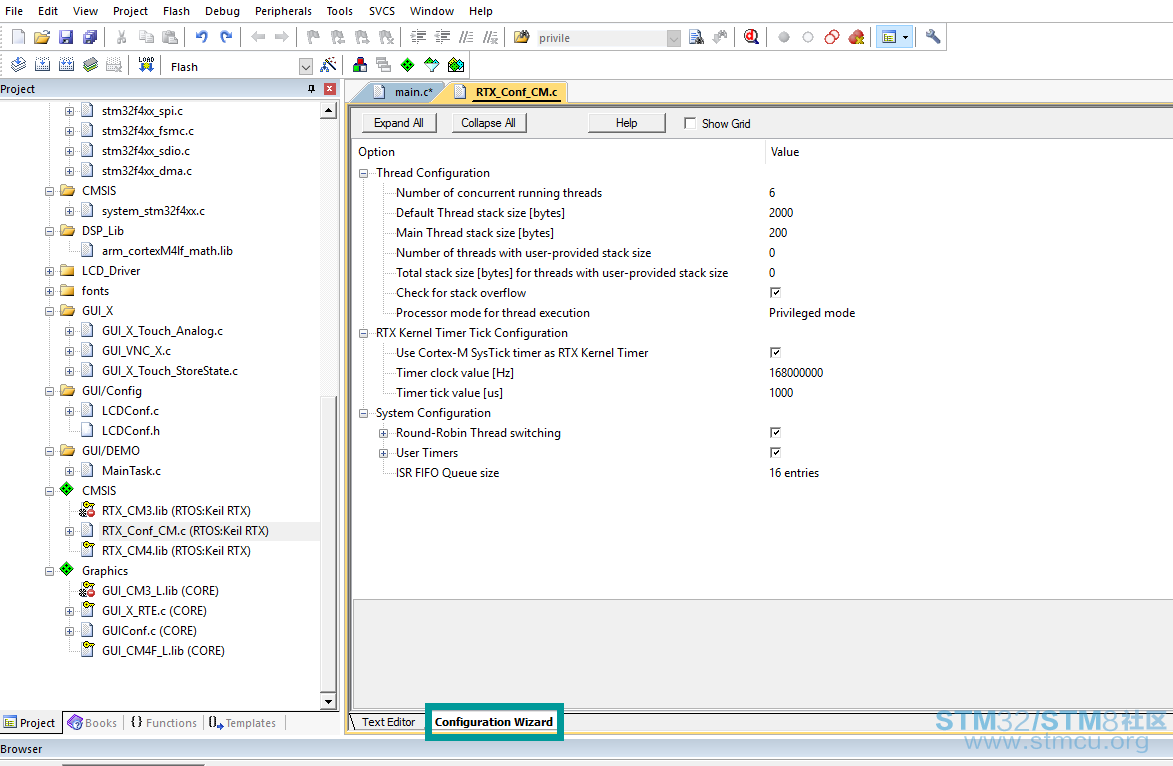Close the Project panel
This screenshot has width=1173, height=766.
click(x=329, y=89)
